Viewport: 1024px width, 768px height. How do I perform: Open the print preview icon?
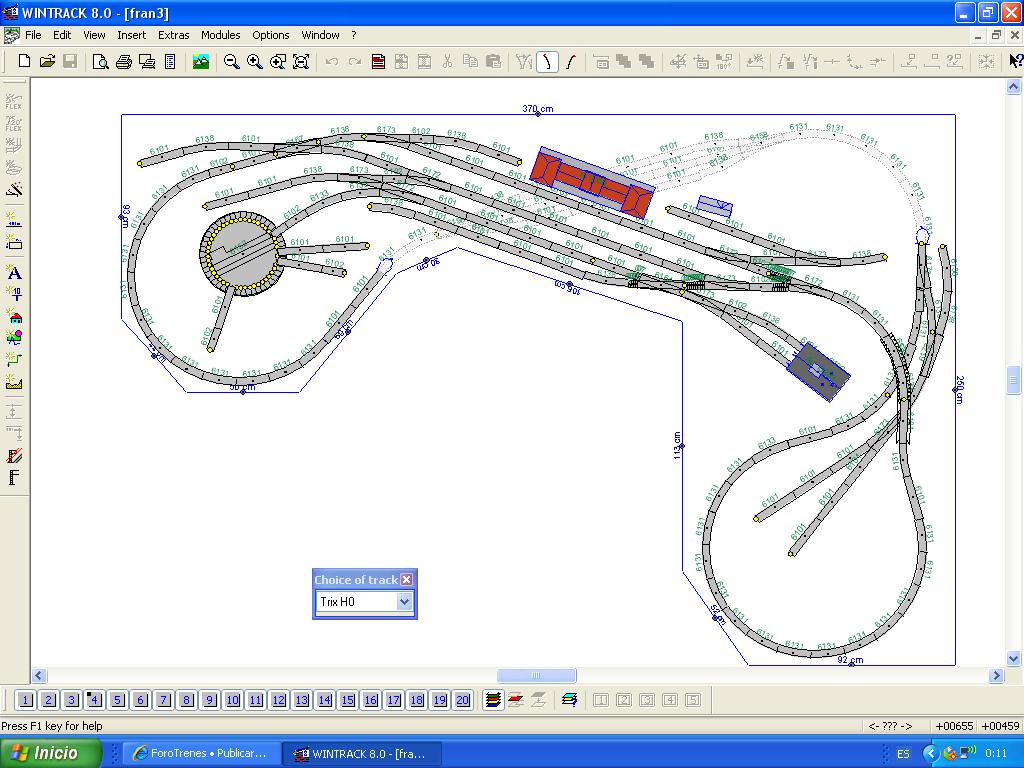100,61
